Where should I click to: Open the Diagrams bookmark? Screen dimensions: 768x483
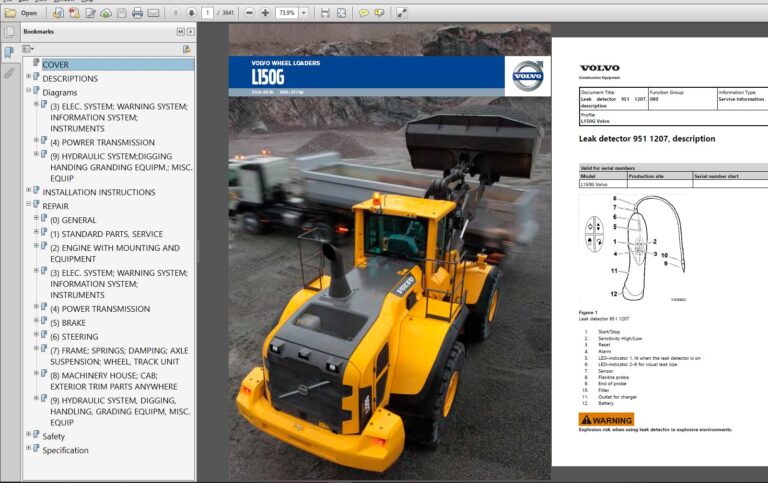tap(60, 93)
